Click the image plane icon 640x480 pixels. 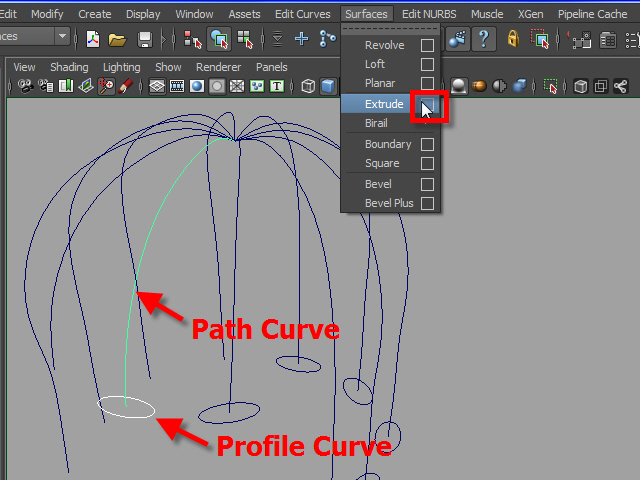point(86,86)
